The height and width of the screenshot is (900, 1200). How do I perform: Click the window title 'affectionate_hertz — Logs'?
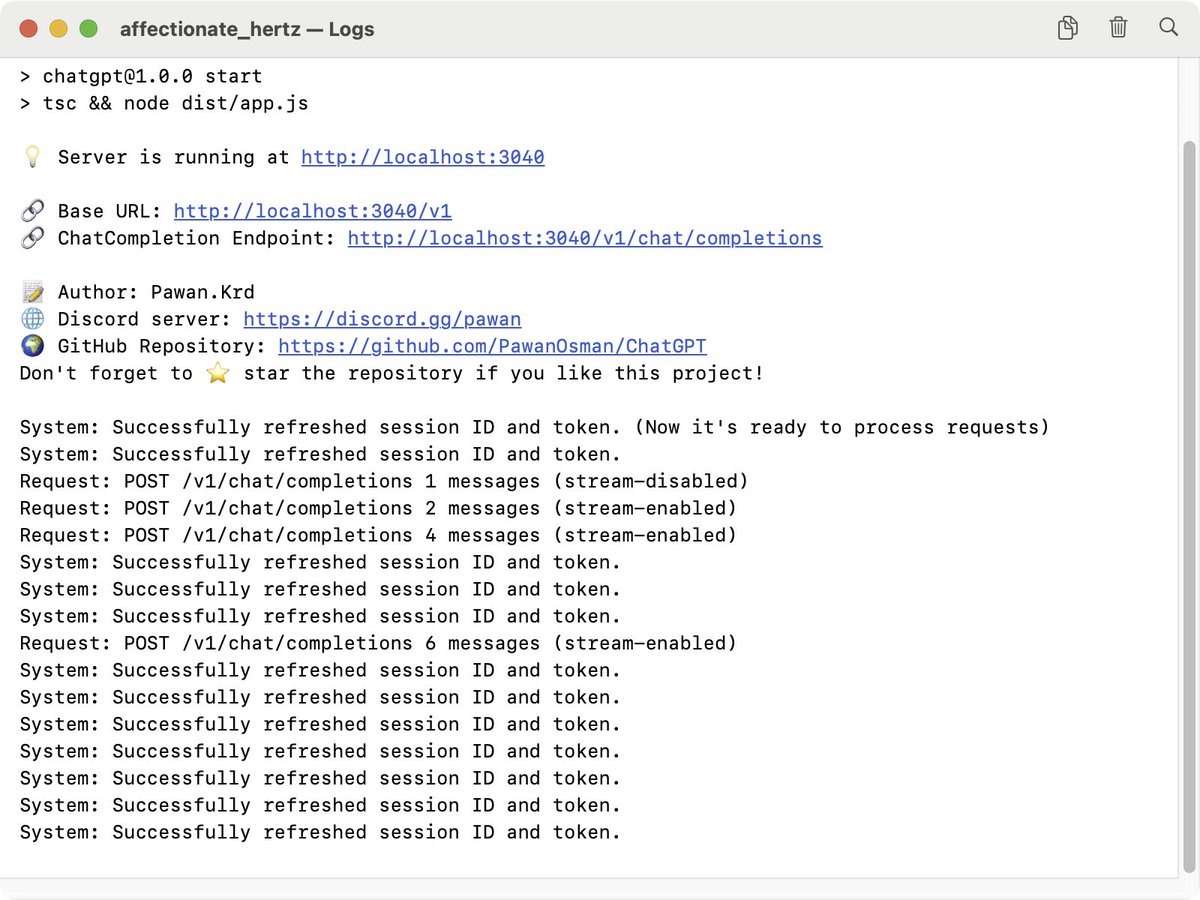click(x=247, y=29)
